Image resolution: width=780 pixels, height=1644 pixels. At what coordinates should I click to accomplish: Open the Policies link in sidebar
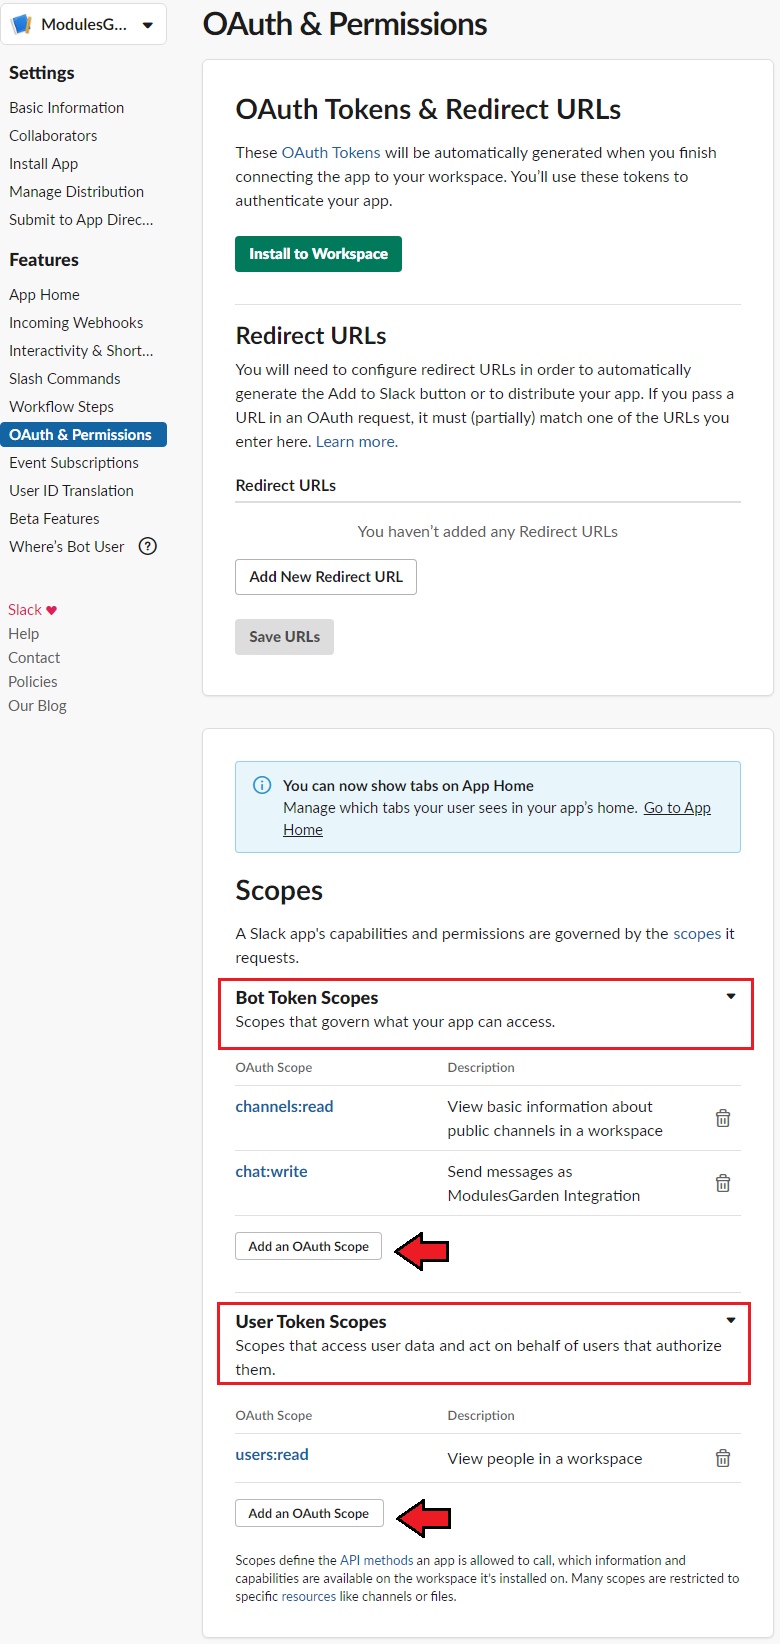click(x=33, y=682)
